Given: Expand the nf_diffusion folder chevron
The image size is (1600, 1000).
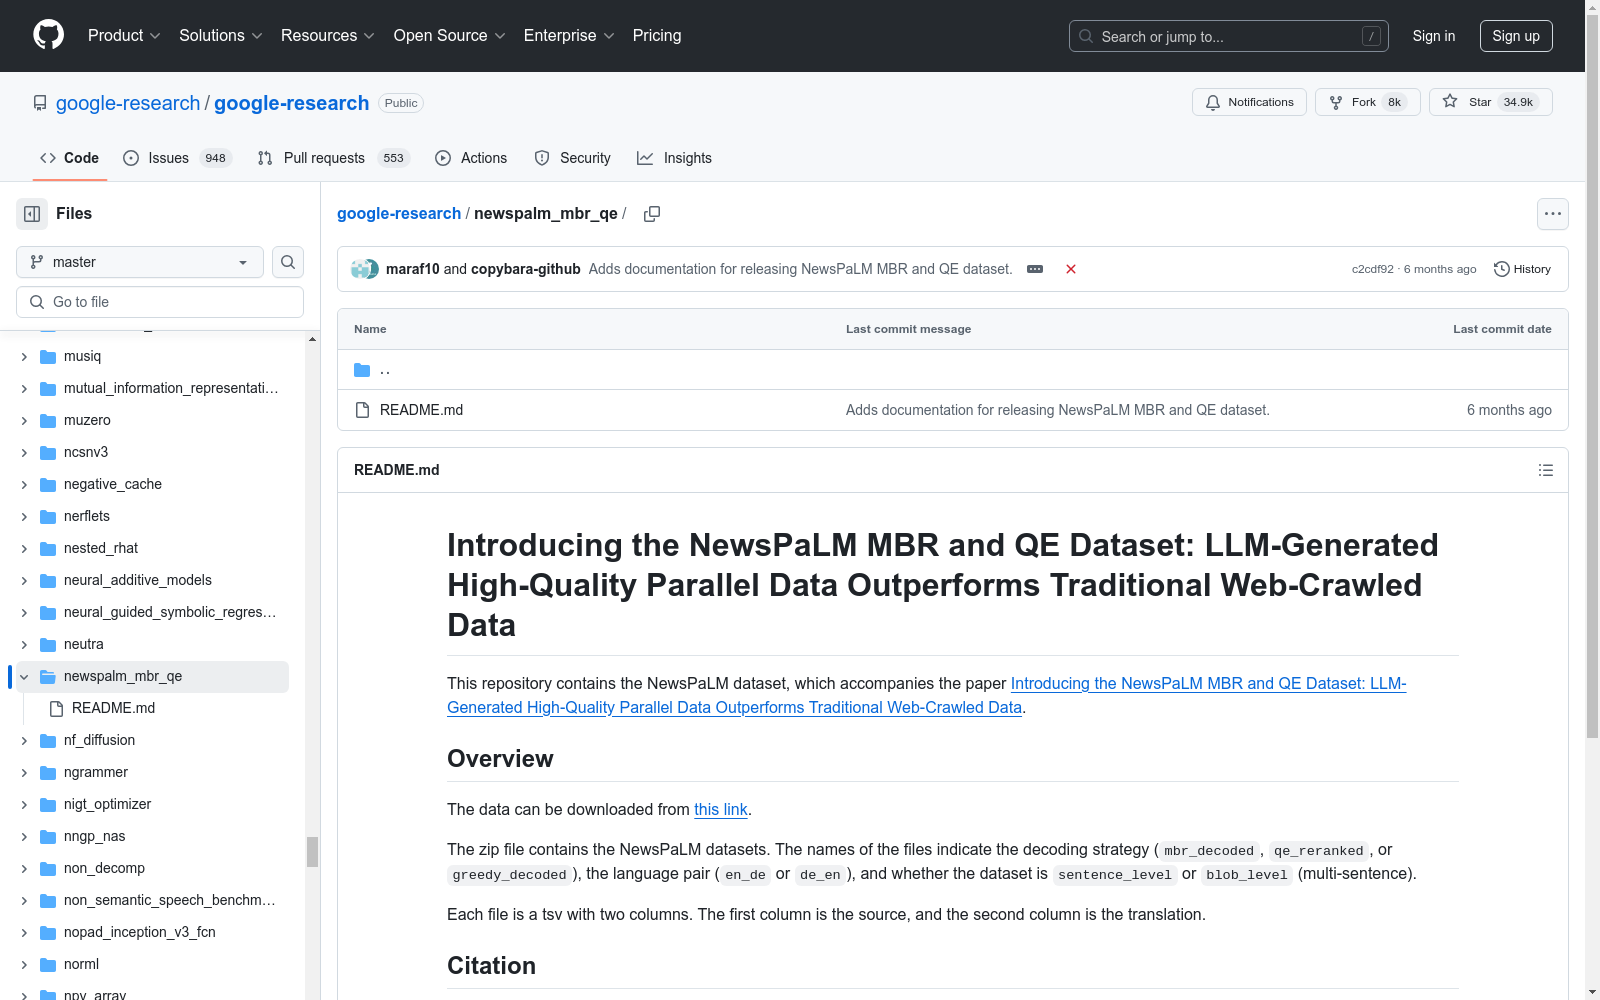Looking at the screenshot, I should [24, 741].
